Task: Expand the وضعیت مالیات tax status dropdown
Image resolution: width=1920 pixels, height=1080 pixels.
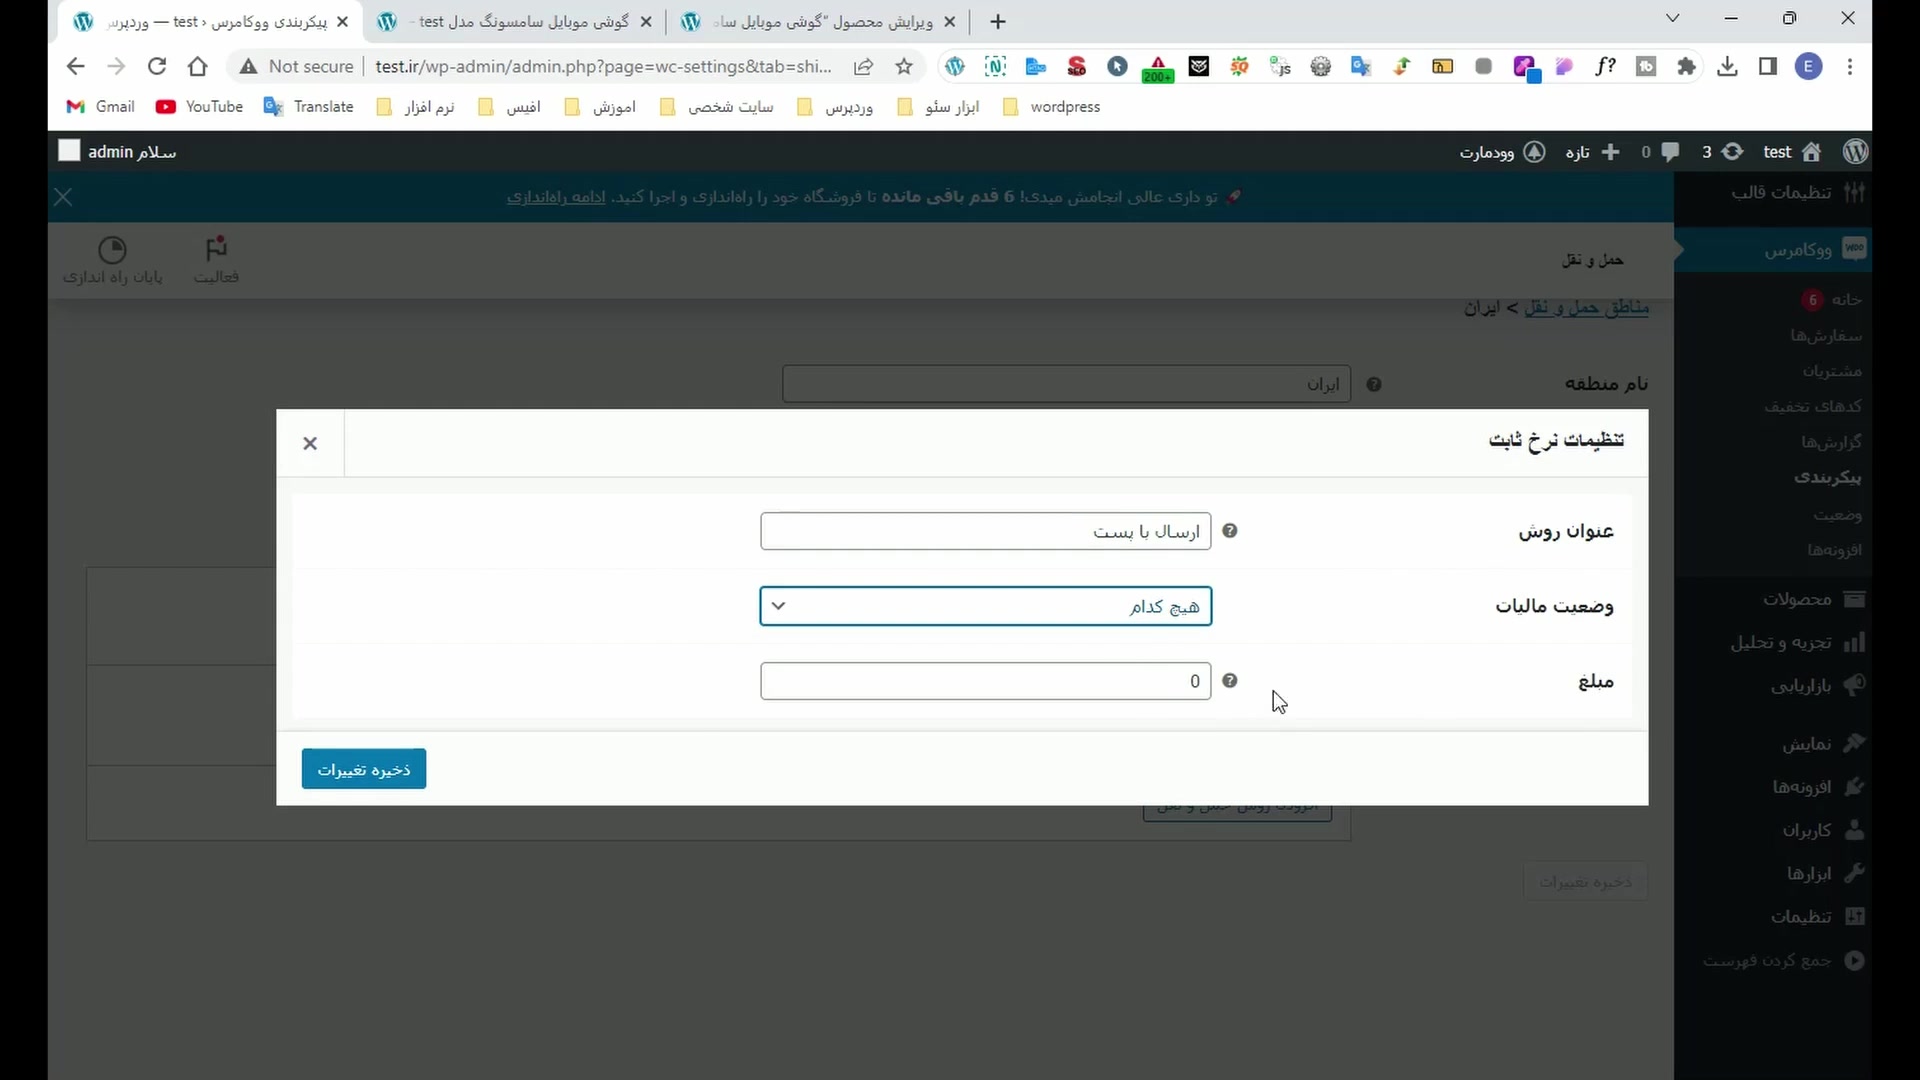Action: click(x=985, y=606)
